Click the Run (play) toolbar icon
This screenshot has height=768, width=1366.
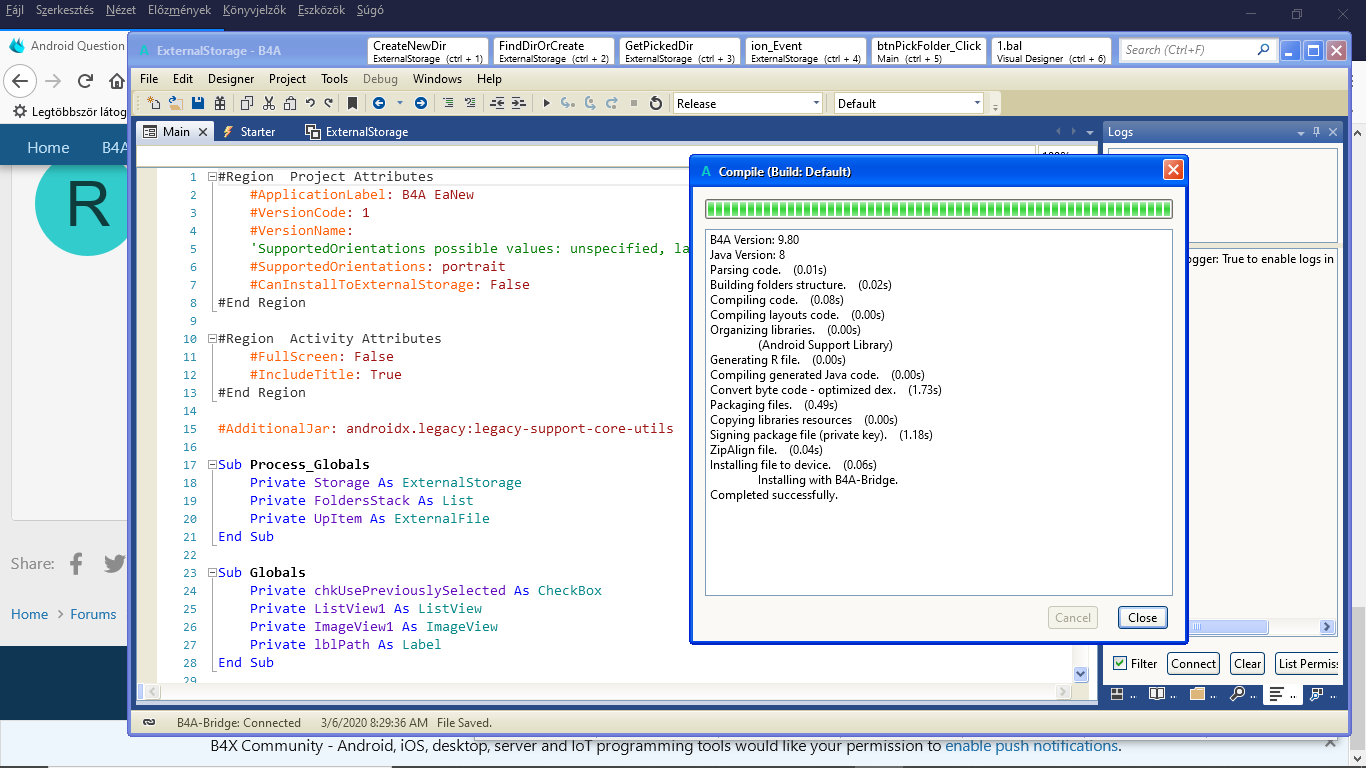tap(546, 103)
